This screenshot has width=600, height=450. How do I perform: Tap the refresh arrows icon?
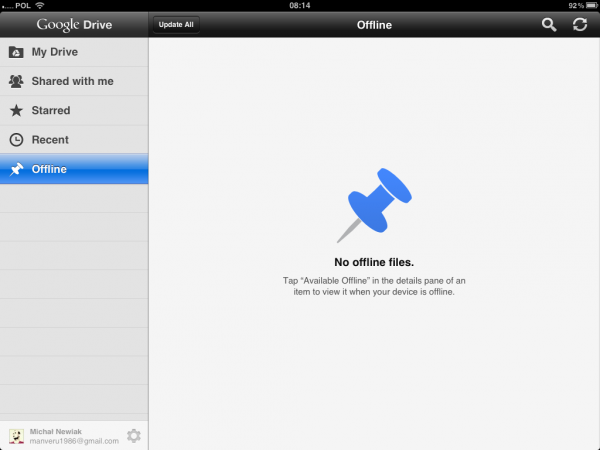pyautogui.click(x=579, y=24)
